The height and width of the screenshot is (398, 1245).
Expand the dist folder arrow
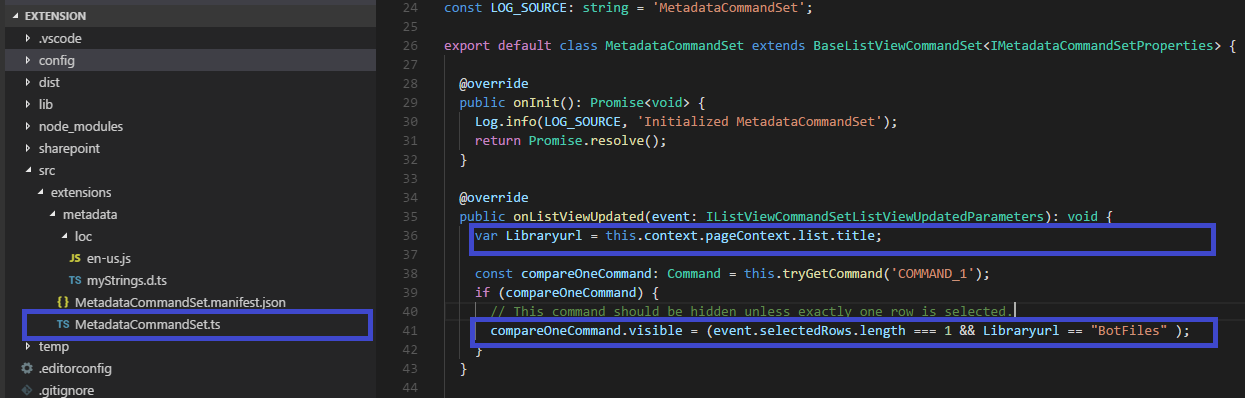pos(28,82)
